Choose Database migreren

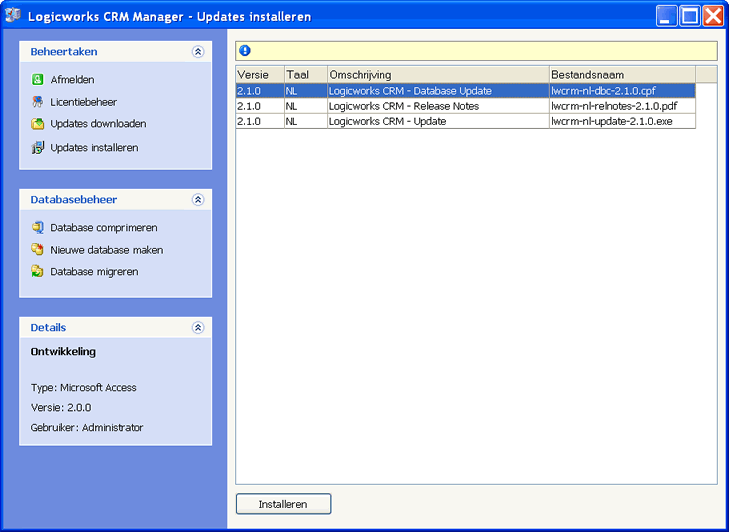coord(94,271)
